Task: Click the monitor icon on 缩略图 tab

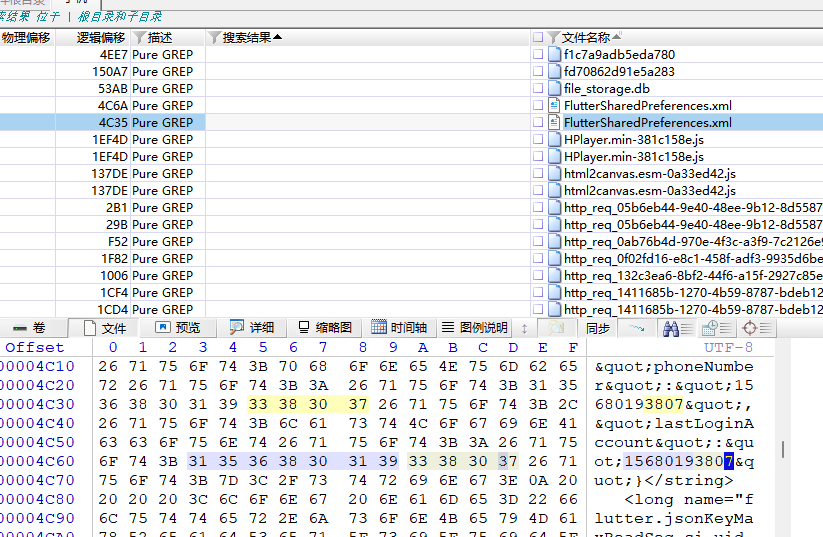Action: point(303,328)
